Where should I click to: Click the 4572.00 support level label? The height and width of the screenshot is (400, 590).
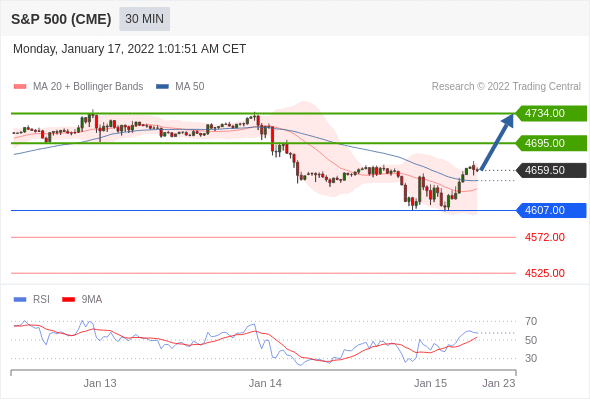coord(544,237)
